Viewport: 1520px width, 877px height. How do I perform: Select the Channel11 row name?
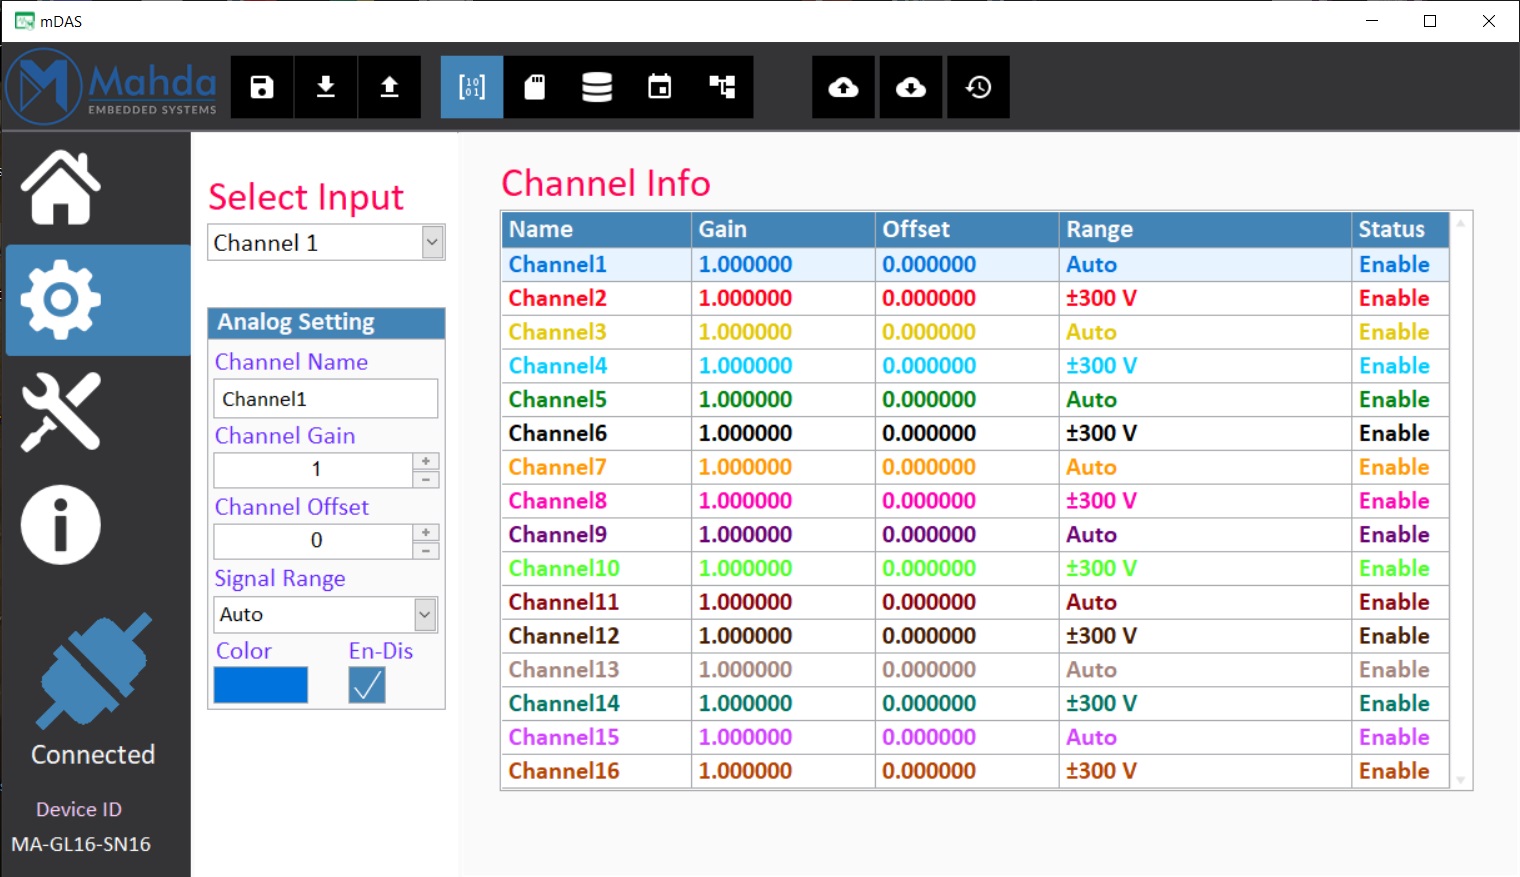564,602
